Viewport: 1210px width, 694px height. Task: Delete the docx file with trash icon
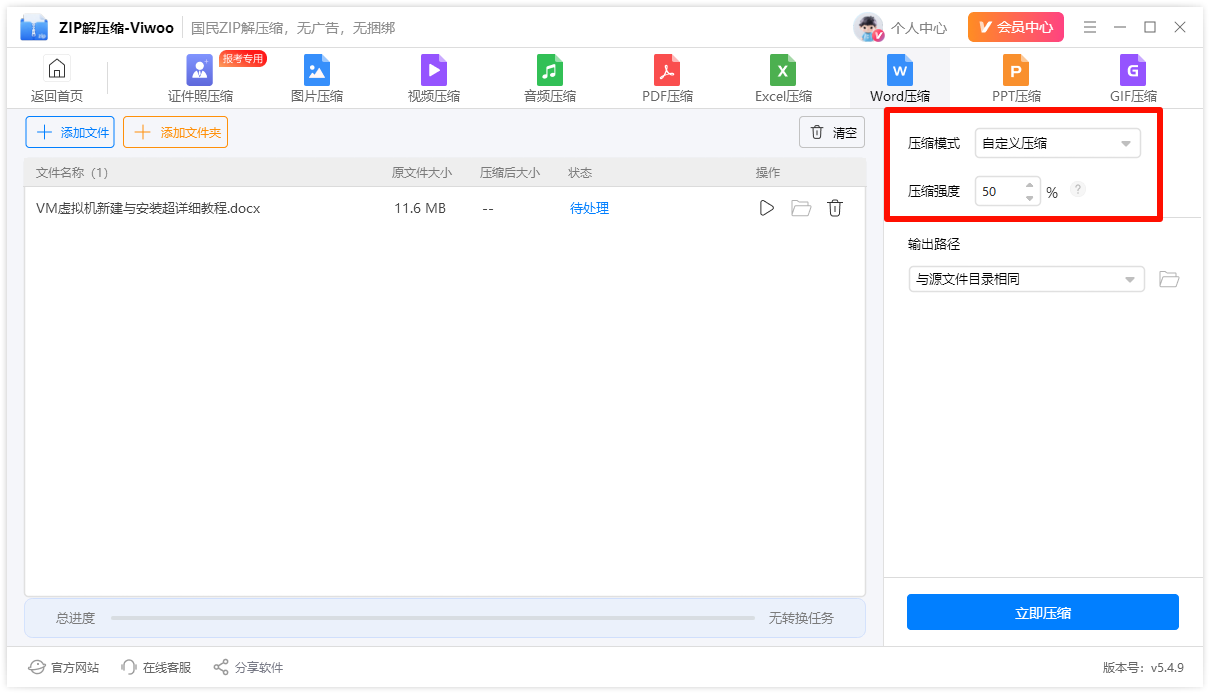click(835, 208)
